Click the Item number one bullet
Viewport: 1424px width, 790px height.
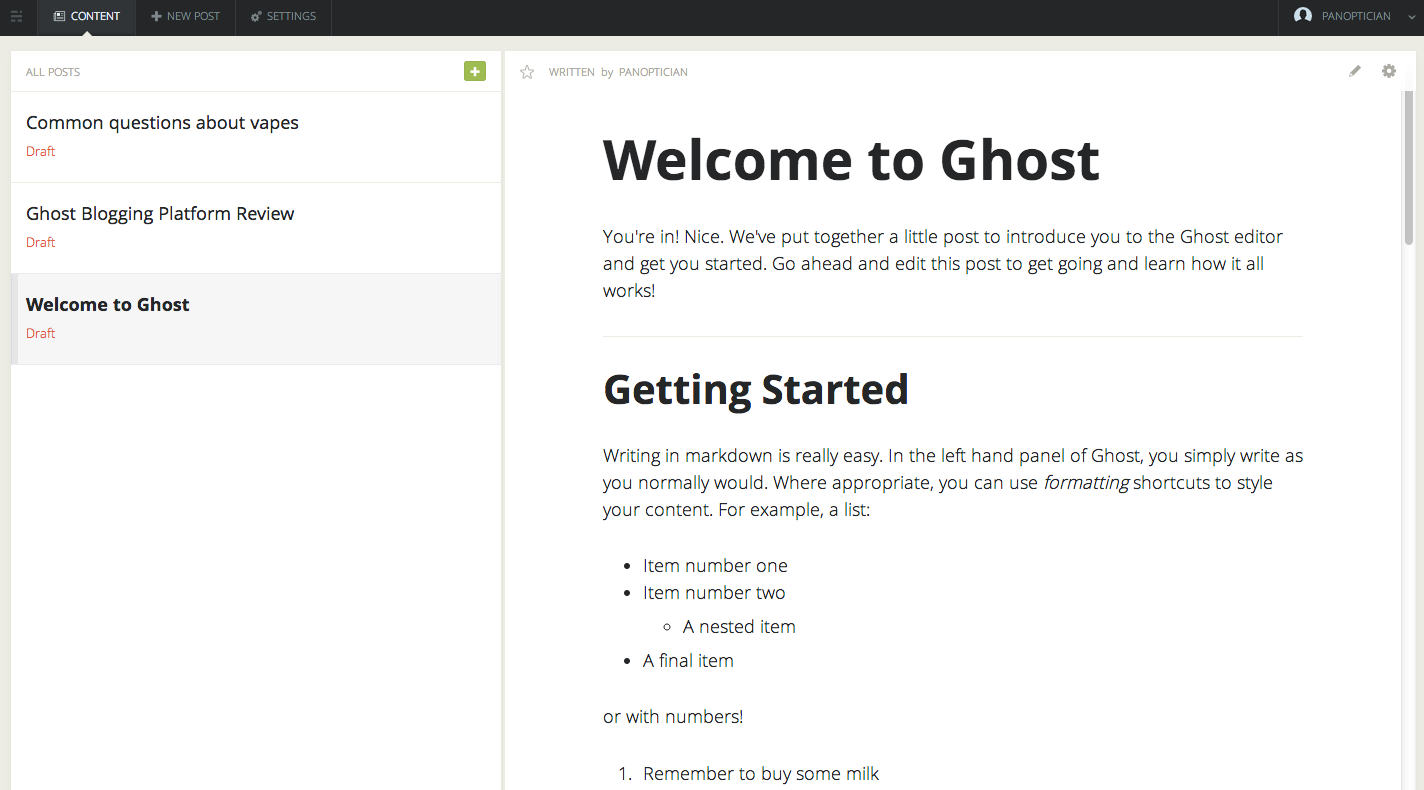coord(715,566)
